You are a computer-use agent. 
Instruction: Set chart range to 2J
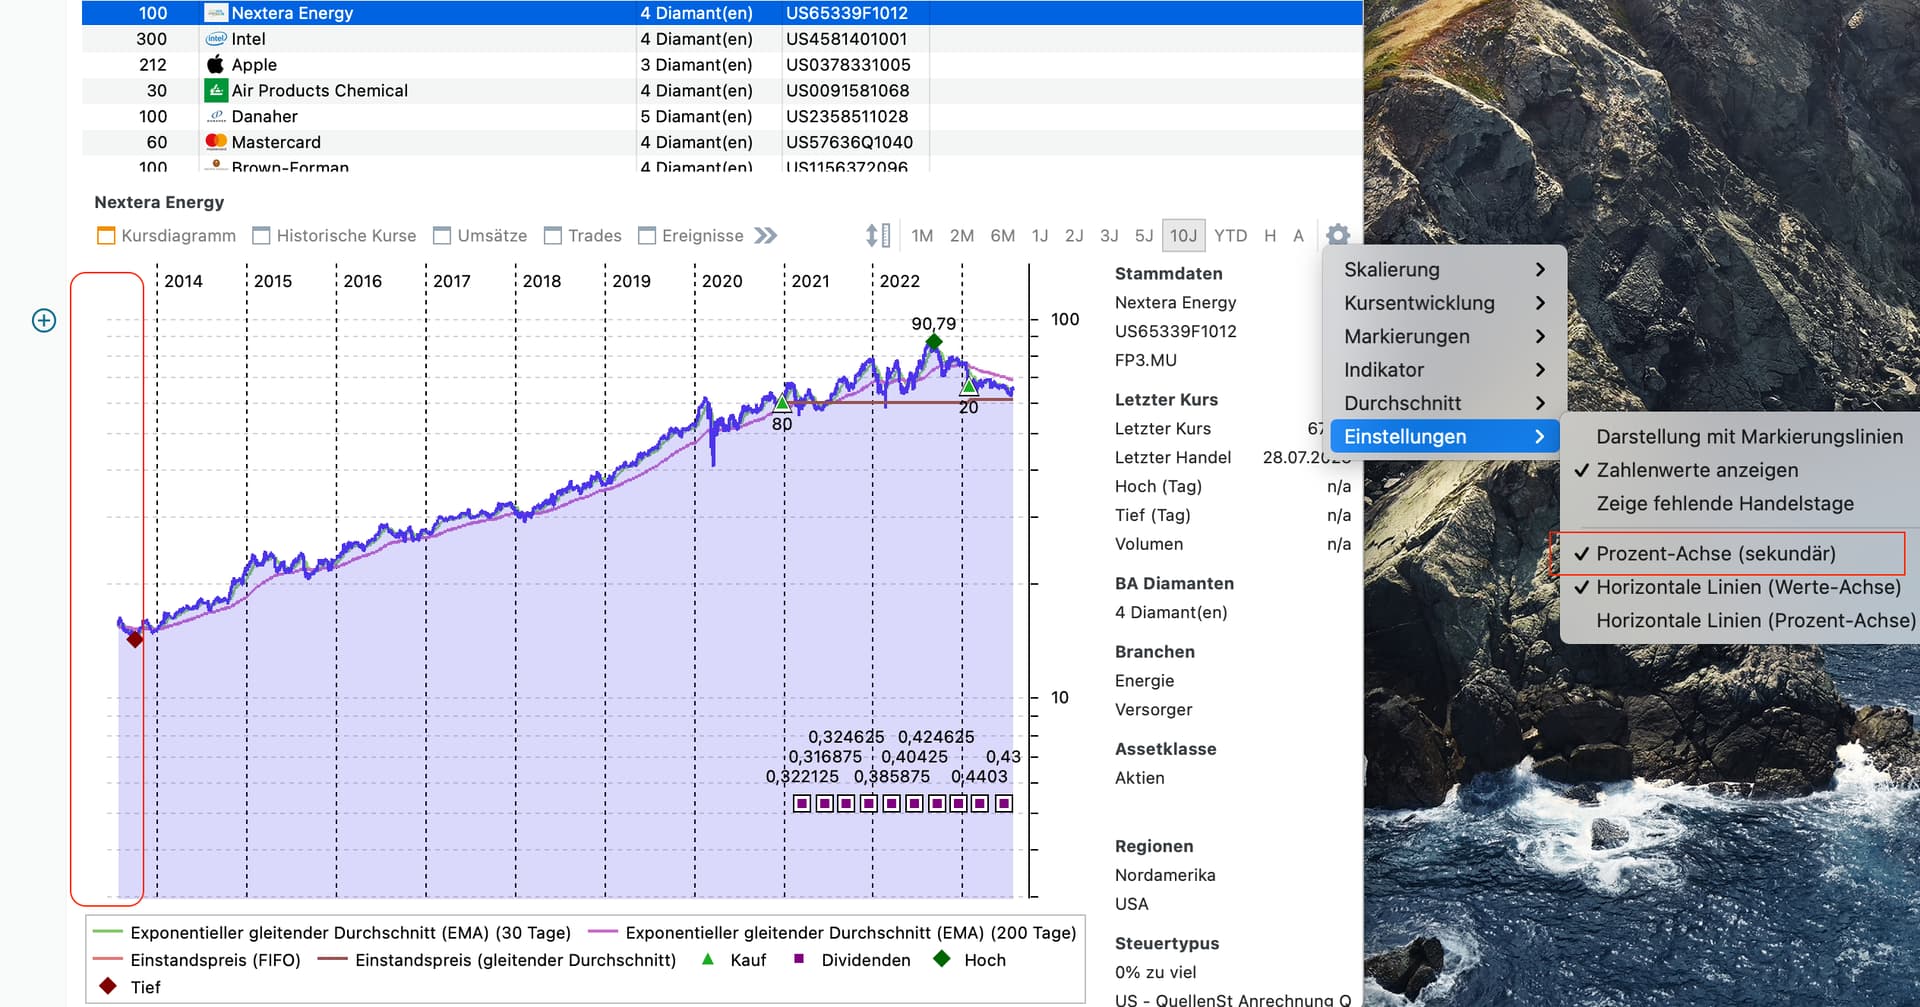[x=1074, y=235]
